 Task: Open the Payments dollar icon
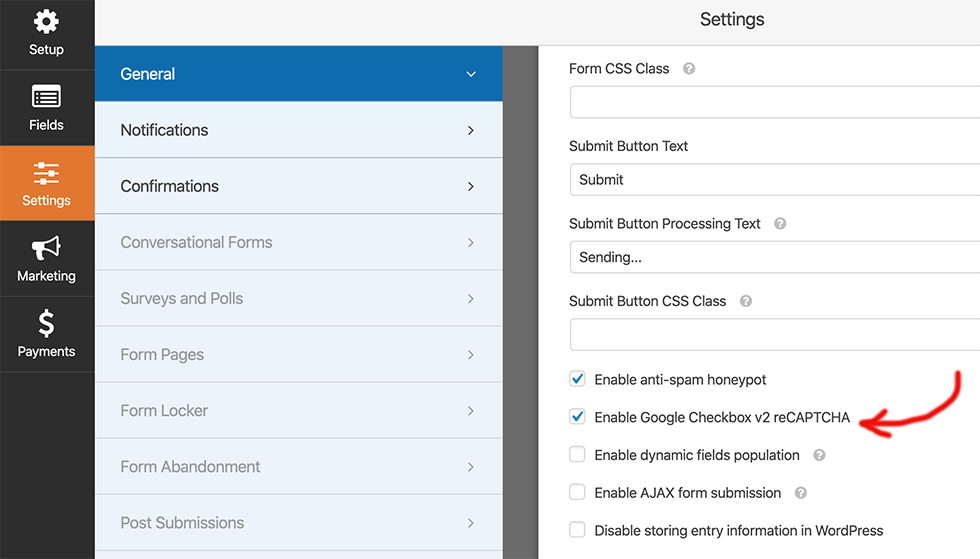[46, 324]
